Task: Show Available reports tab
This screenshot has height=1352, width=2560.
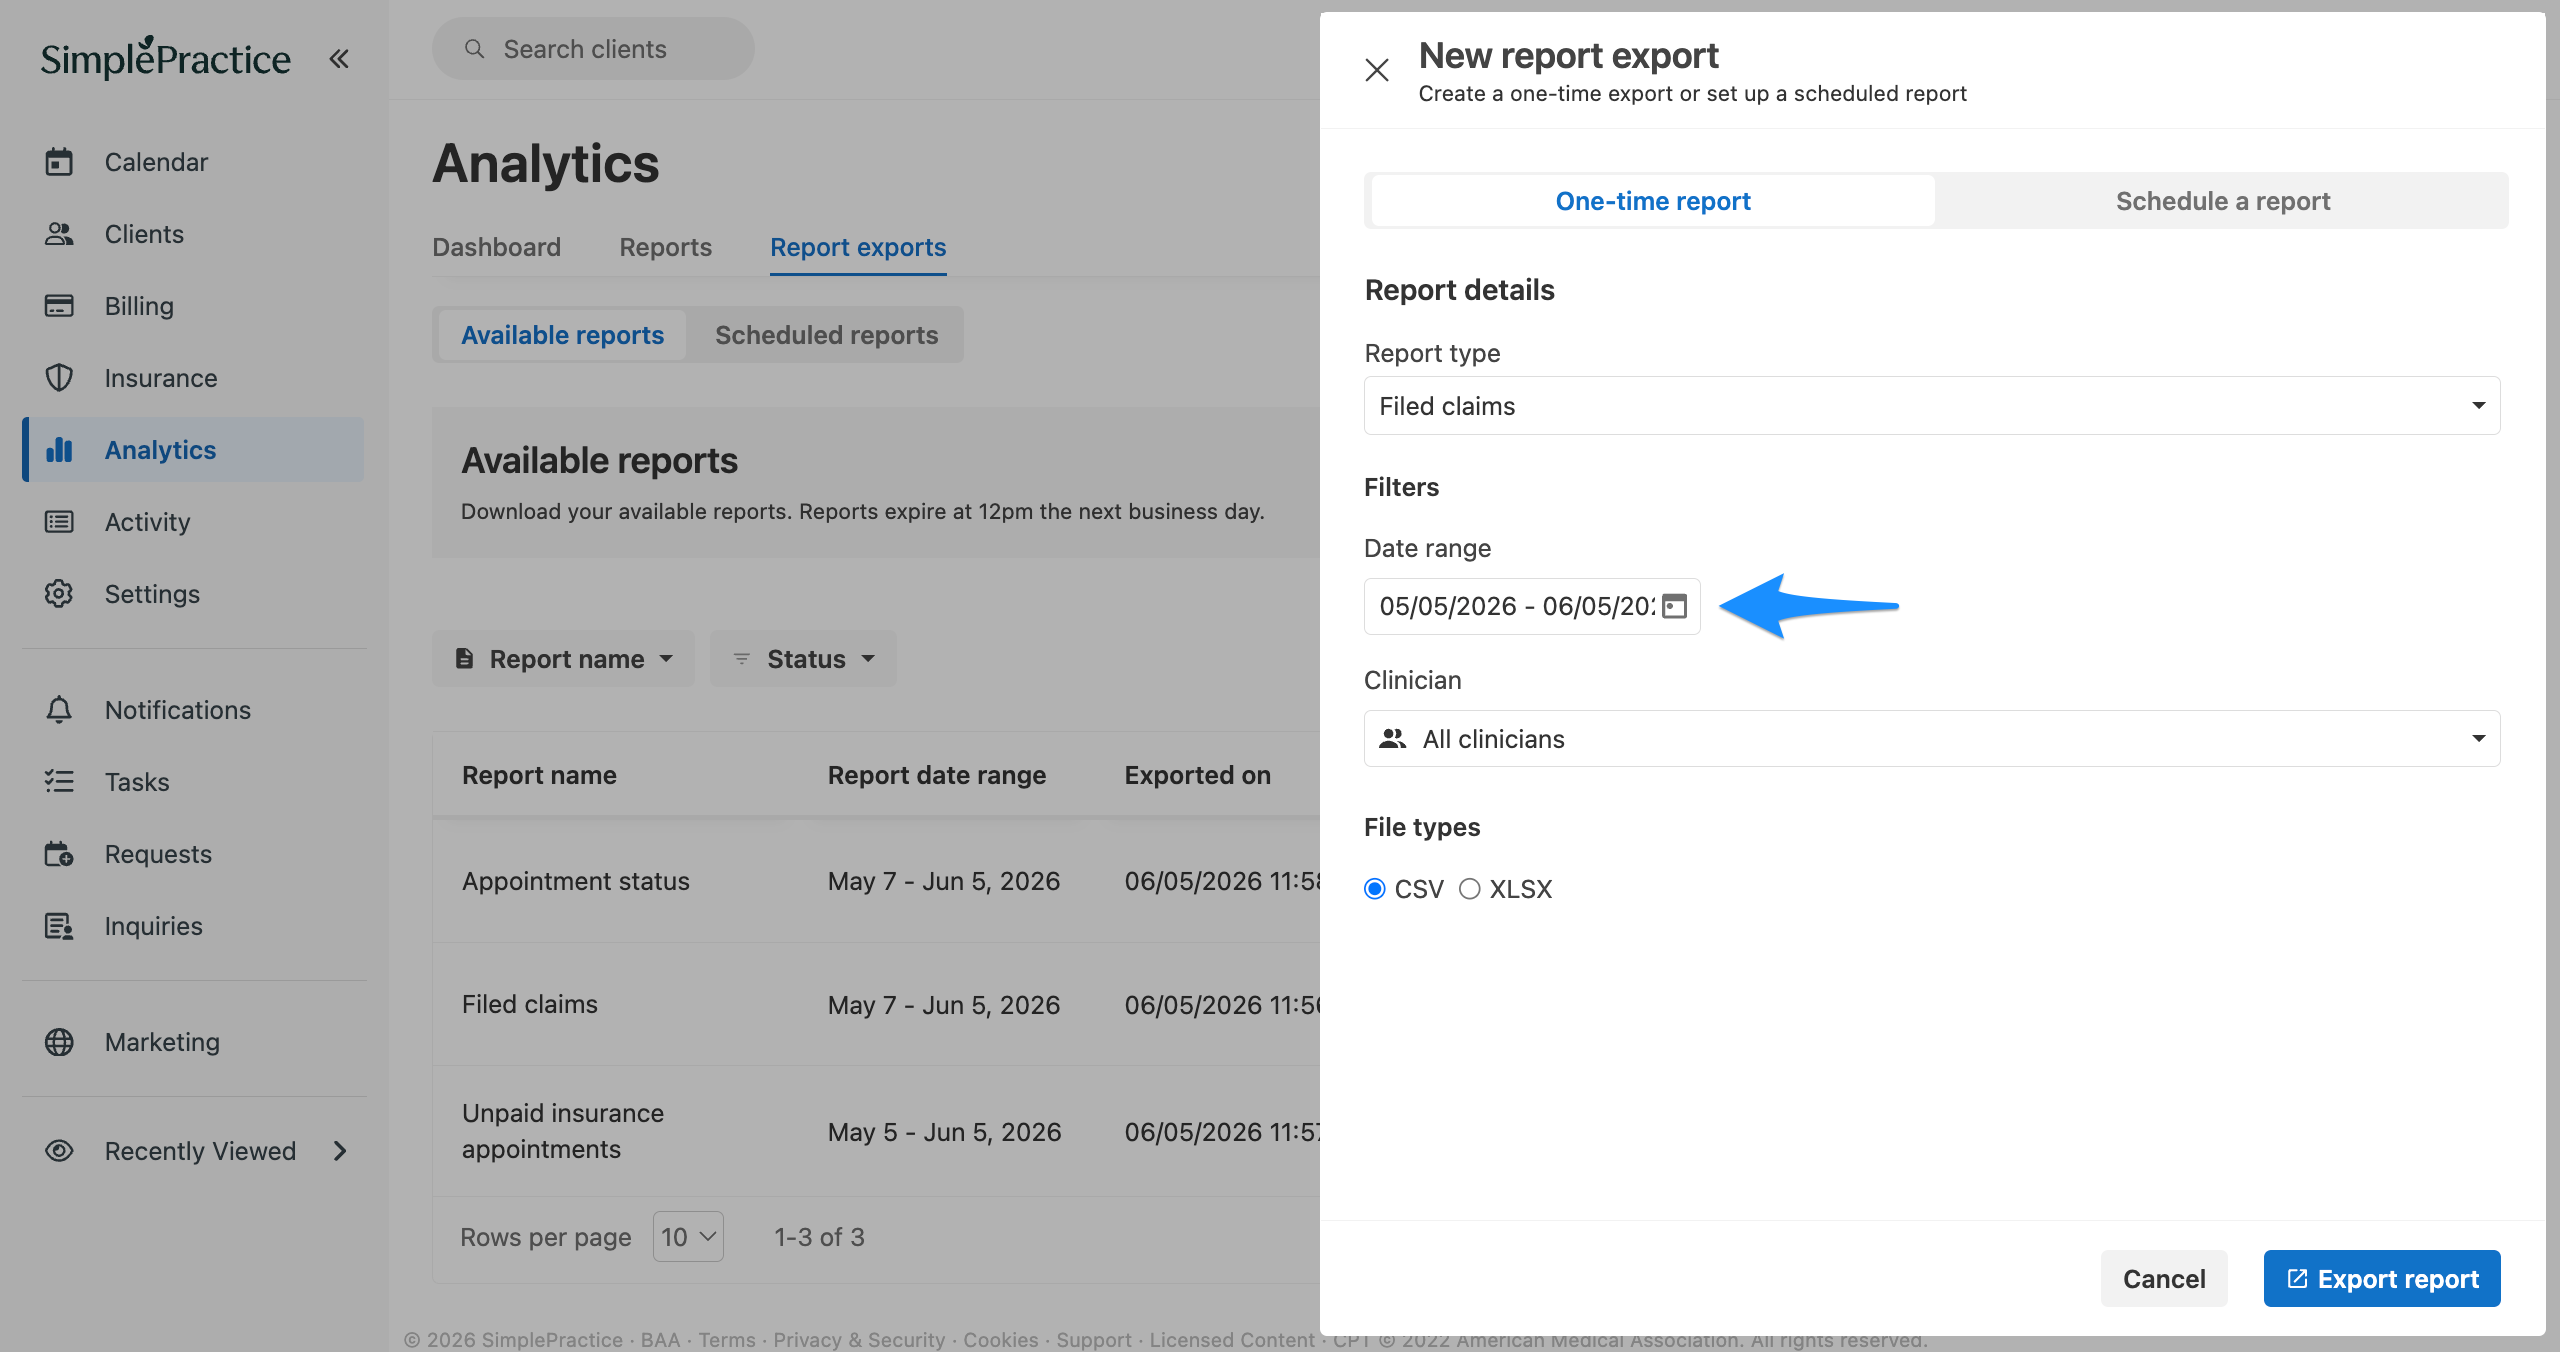Action: click(562, 335)
